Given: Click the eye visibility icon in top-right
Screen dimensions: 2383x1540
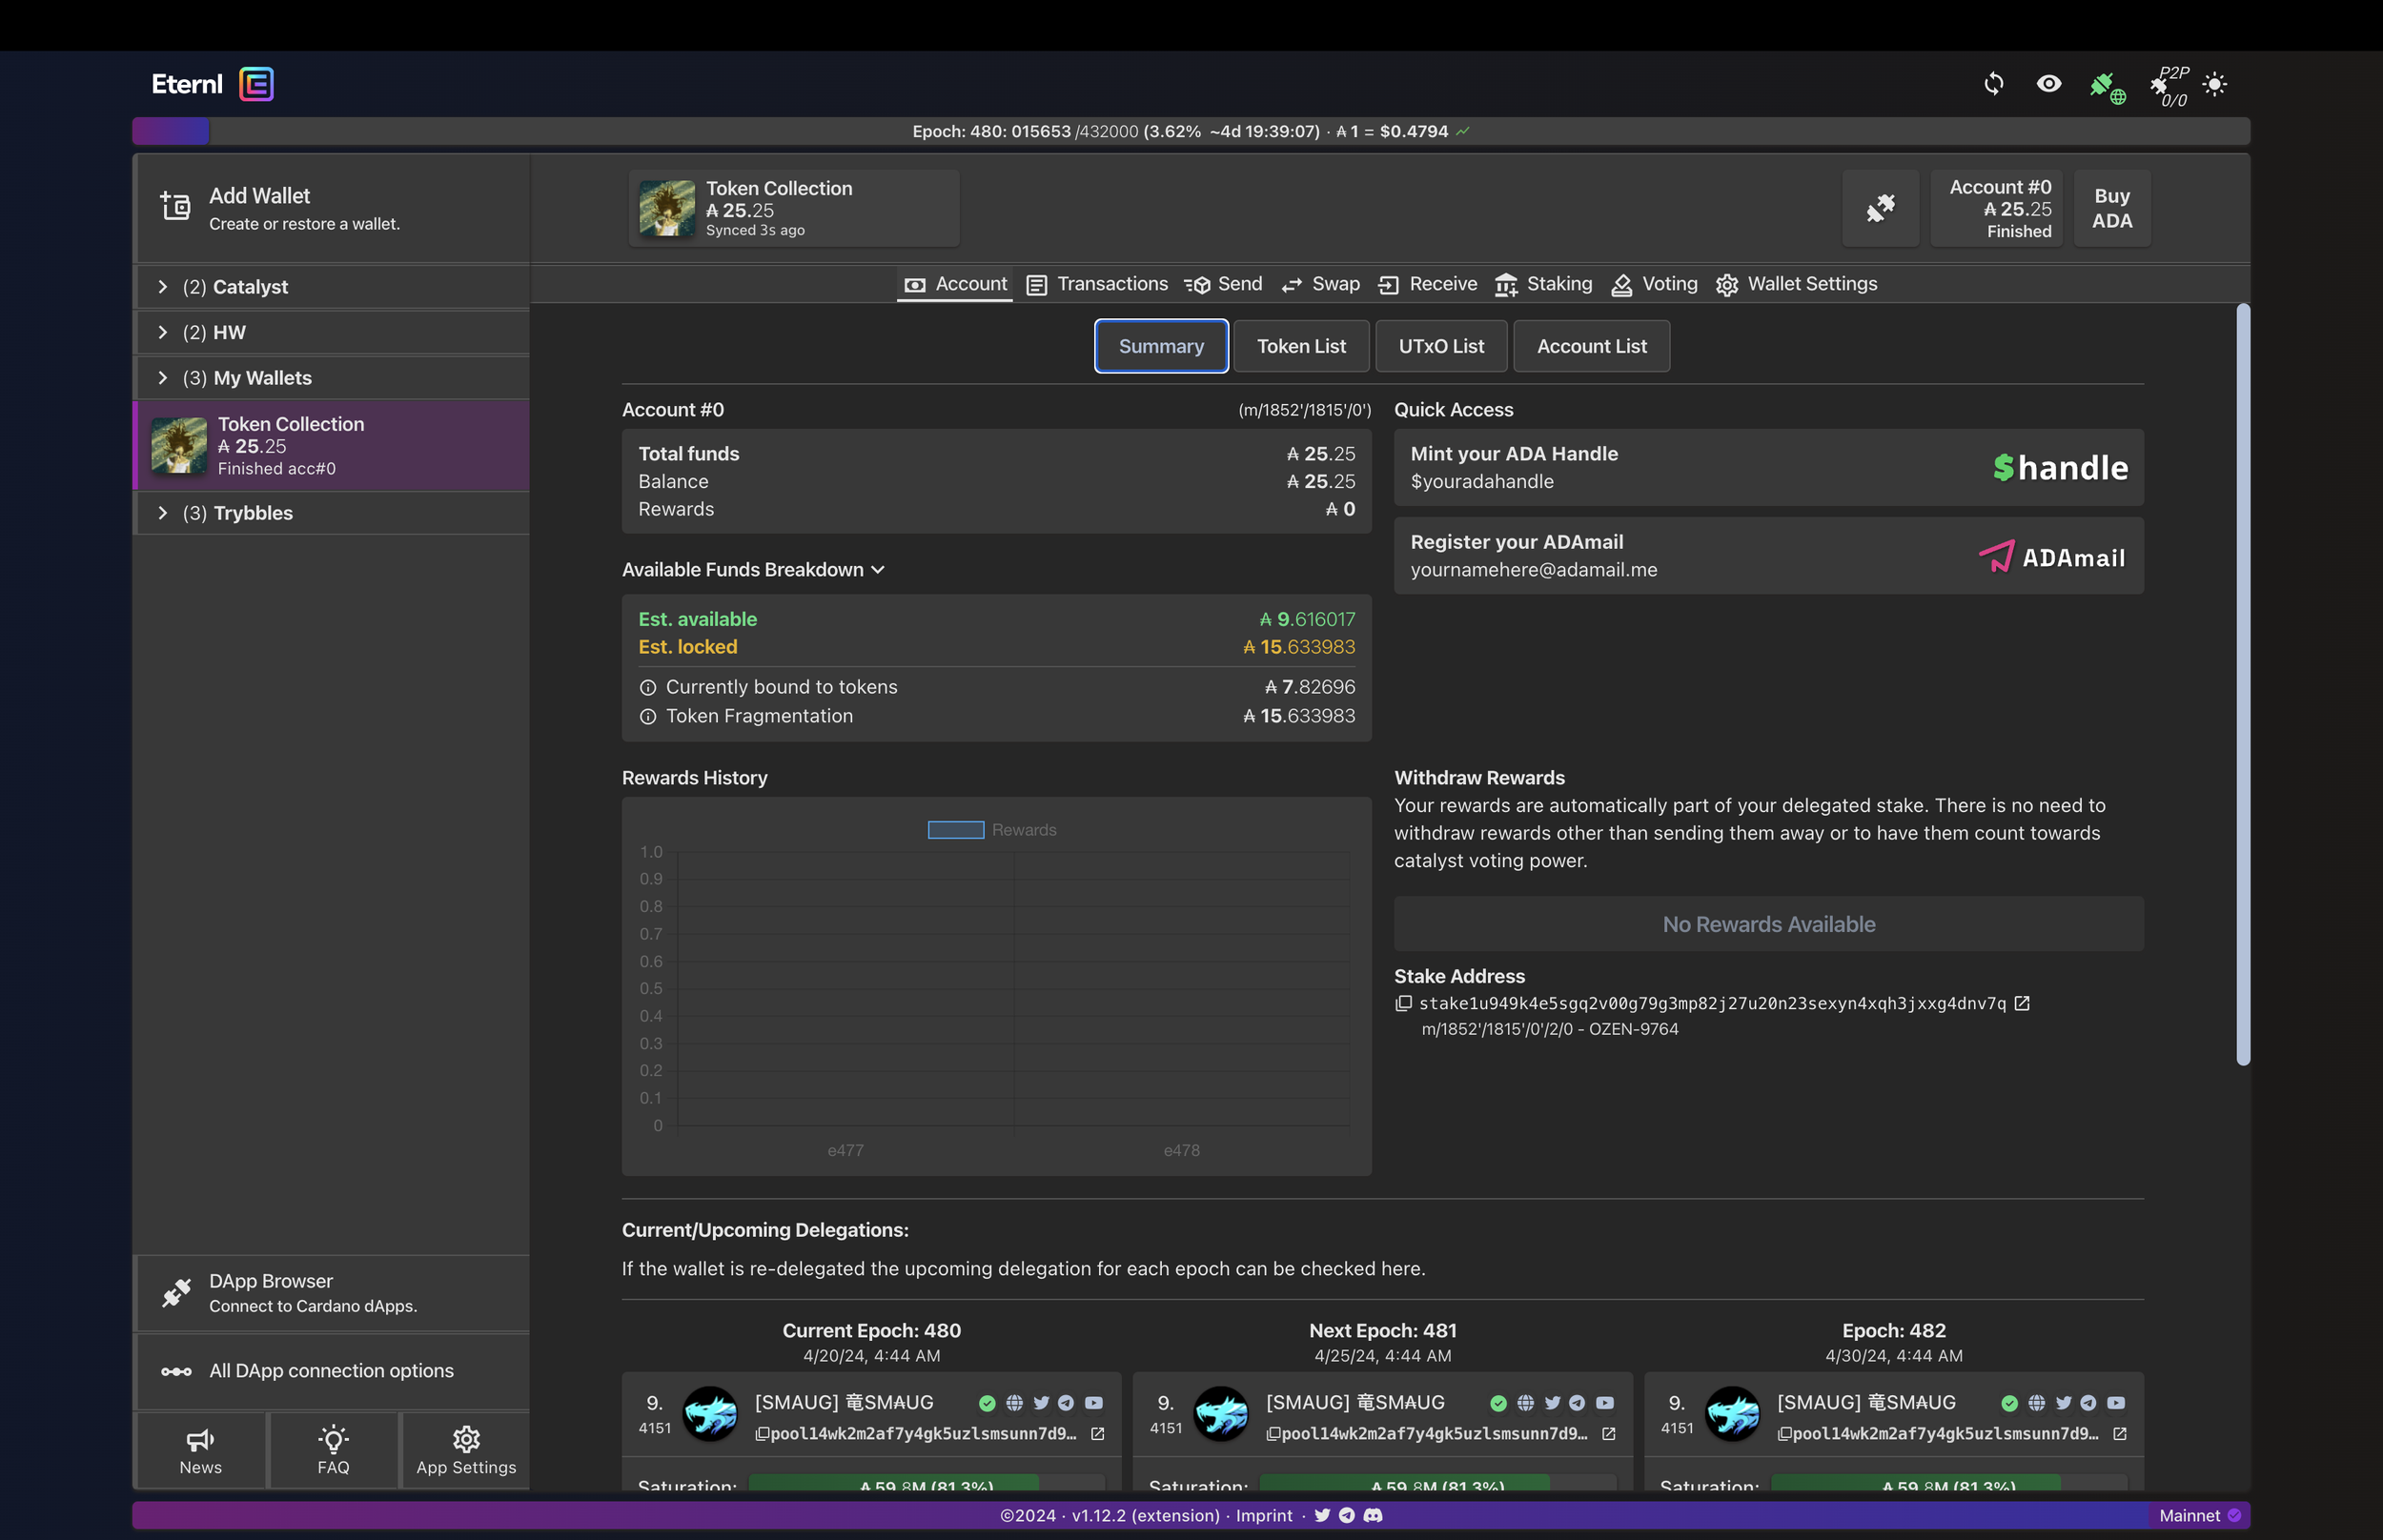Looking at the screenshot, I should (x=2047, y=82).
